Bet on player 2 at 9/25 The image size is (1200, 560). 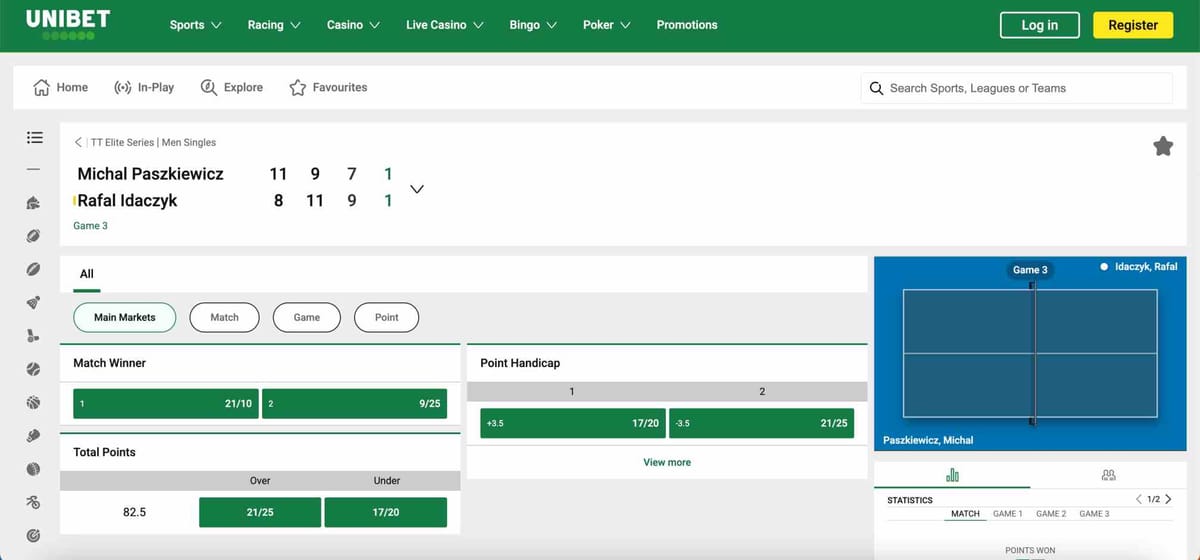click(x=354, y=404)
